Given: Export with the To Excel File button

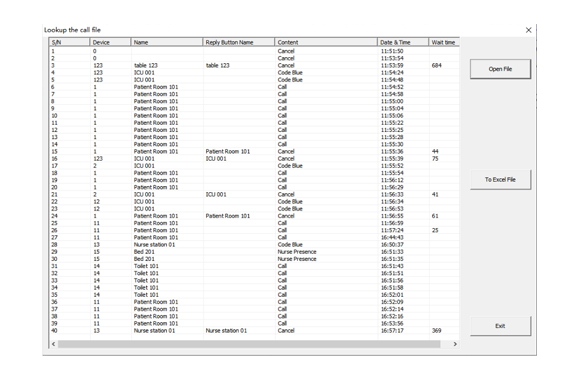Looking at the screenshot, I should pyautogui.click(x=500, y=179).
